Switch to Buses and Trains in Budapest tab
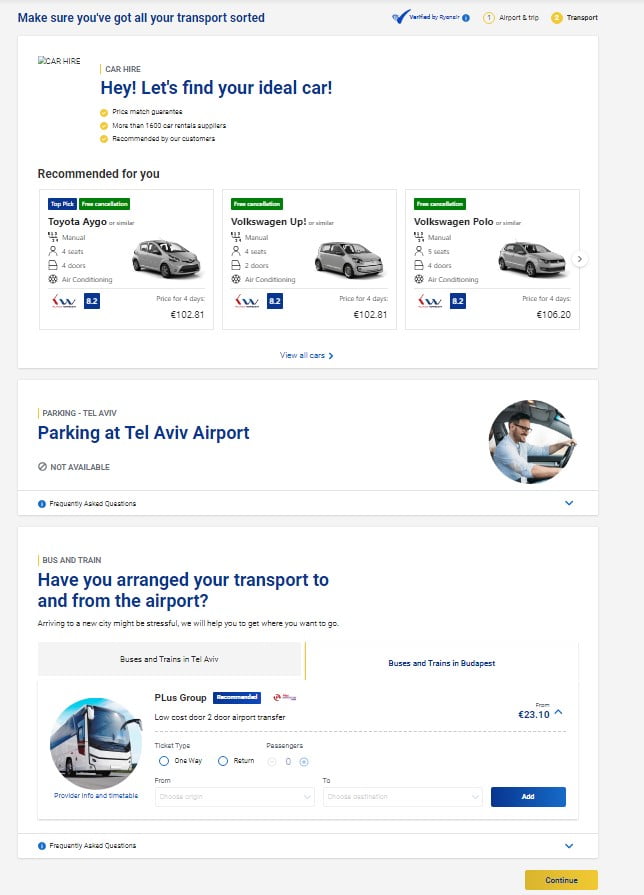644x895 pixels. coord(441,662)
